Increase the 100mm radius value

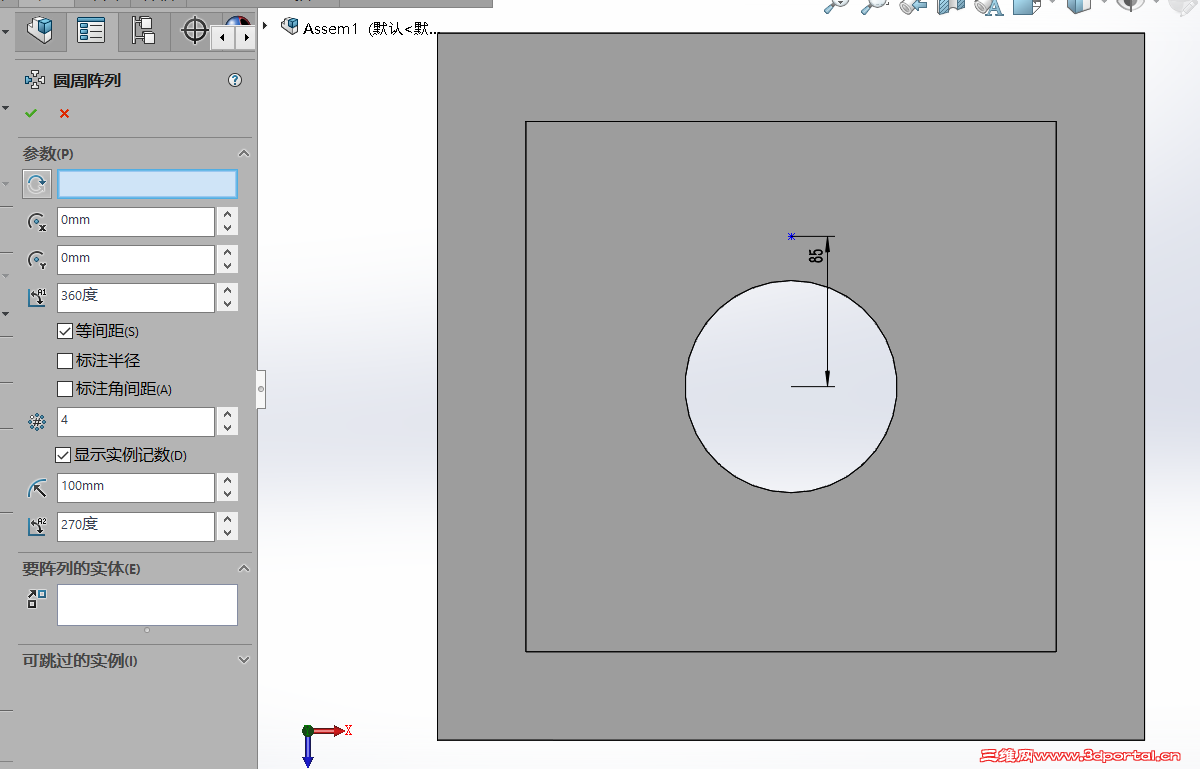coord(228,481)
